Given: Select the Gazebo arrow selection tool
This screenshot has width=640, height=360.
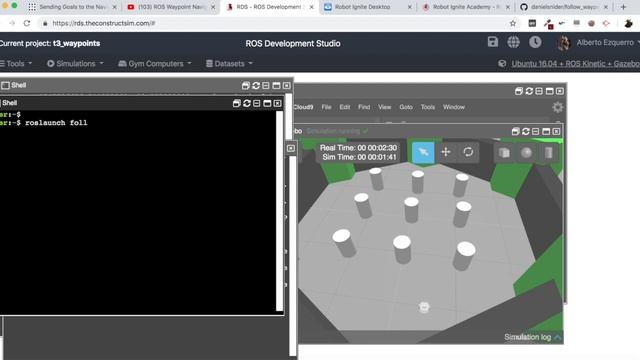Looking at the screenshot, I should click(423, 152).
